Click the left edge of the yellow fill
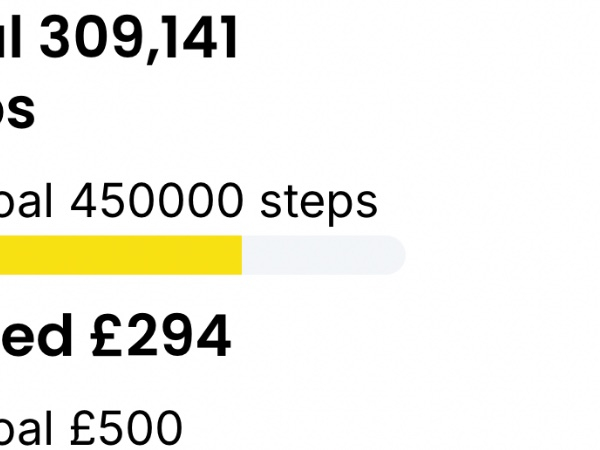600x450 pixels. point(3,255)
